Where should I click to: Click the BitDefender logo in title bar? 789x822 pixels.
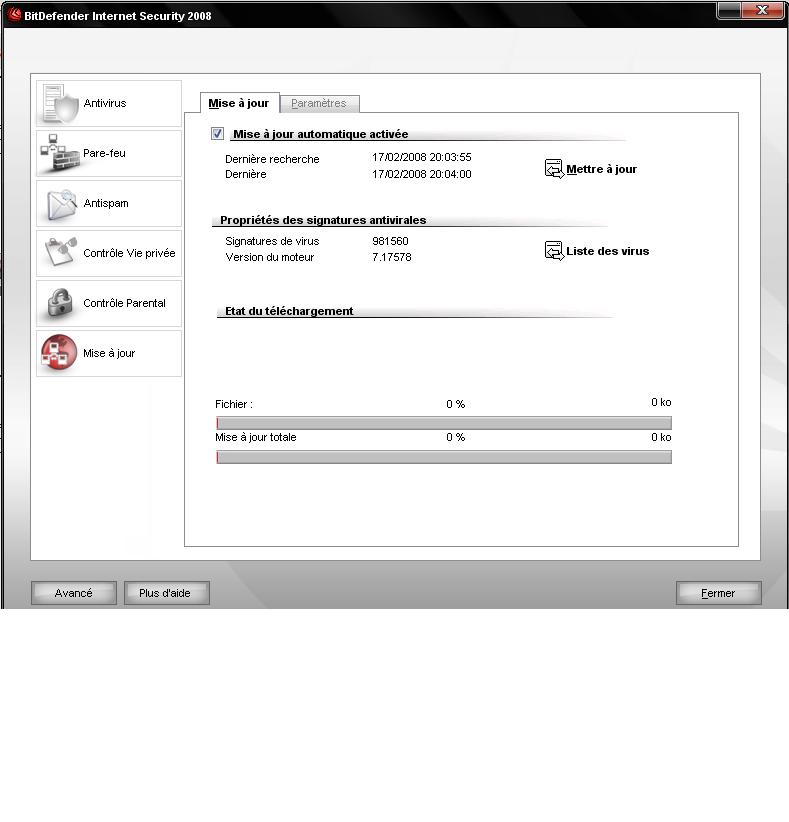tap(14, 15)
